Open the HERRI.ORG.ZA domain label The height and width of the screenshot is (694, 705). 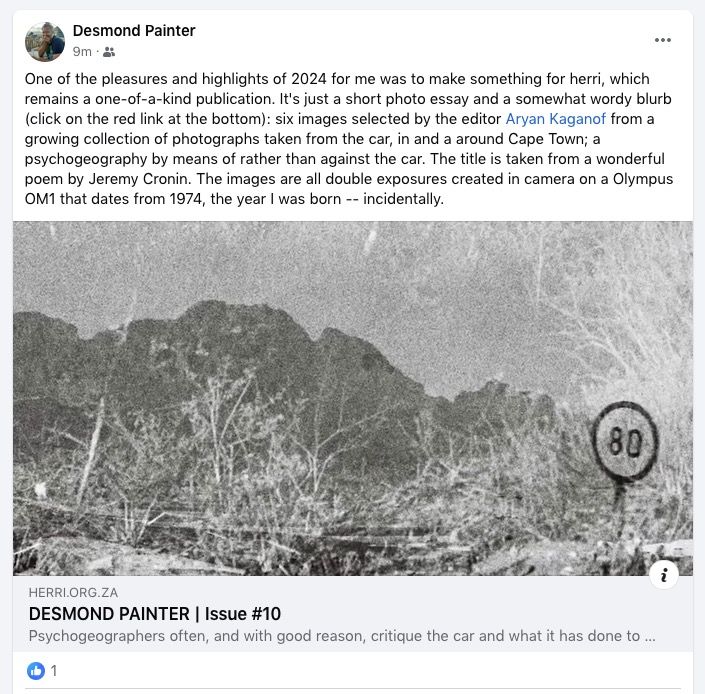pyautogui.click(x=73, y=592)
